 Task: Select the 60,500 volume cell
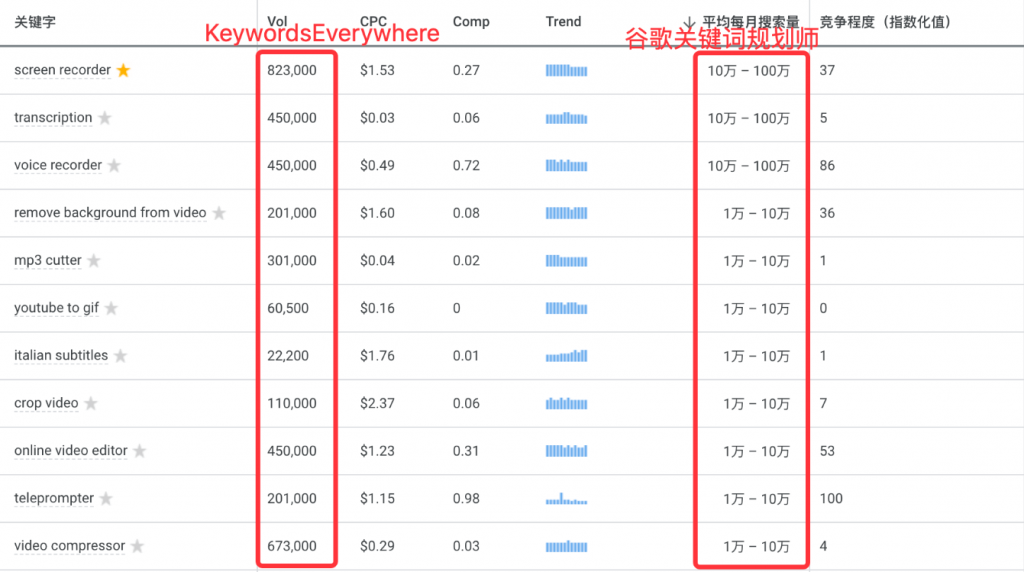[x=287, y=308]
